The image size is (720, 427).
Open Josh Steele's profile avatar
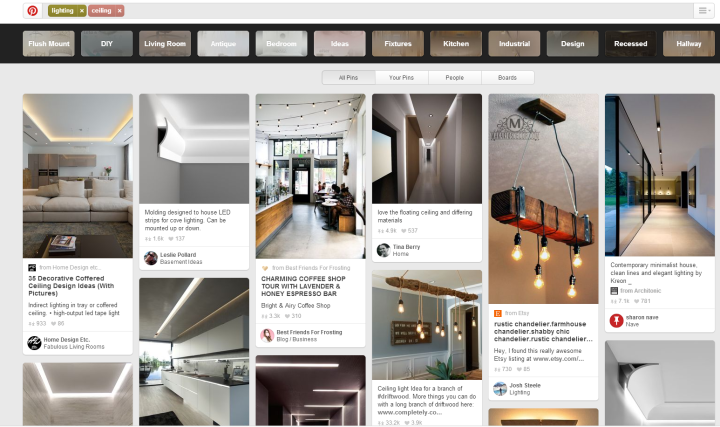(500, 389)
